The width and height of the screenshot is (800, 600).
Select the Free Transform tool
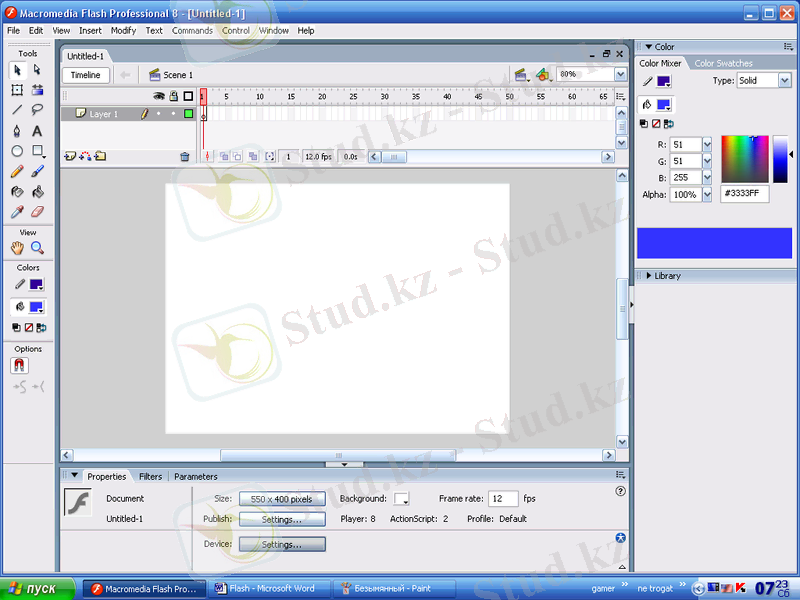pos(17,90)
